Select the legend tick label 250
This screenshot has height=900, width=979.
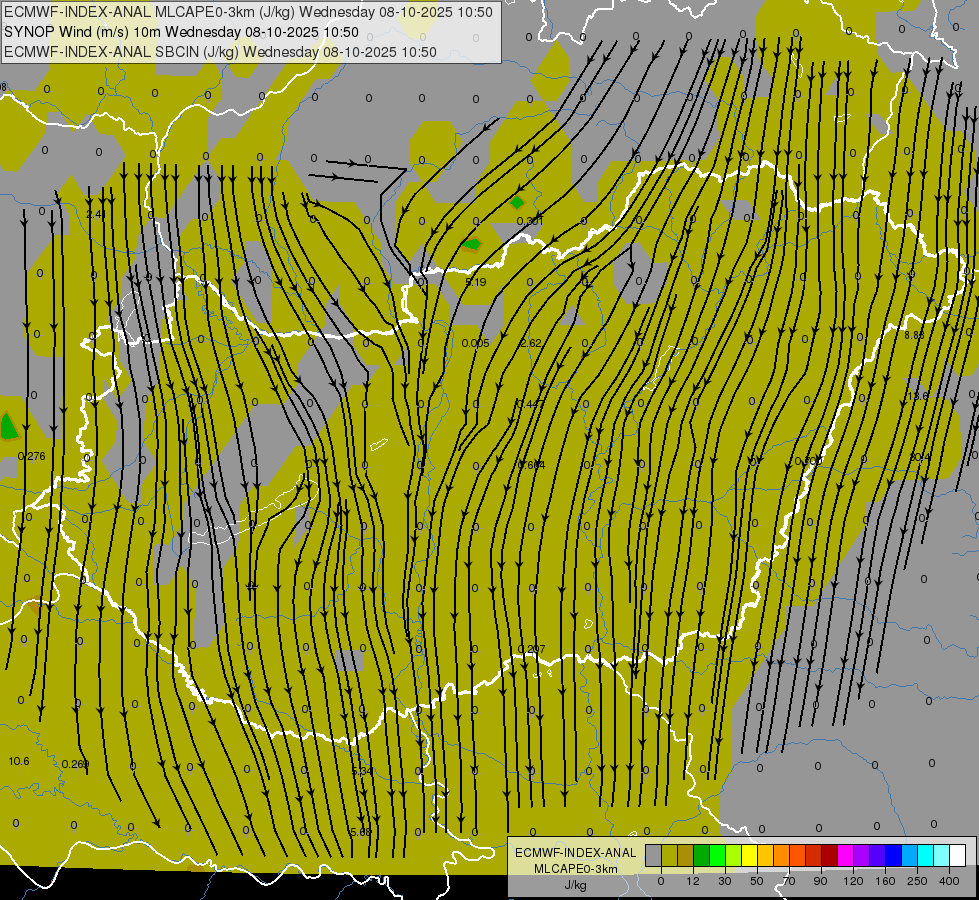[917, 881]
